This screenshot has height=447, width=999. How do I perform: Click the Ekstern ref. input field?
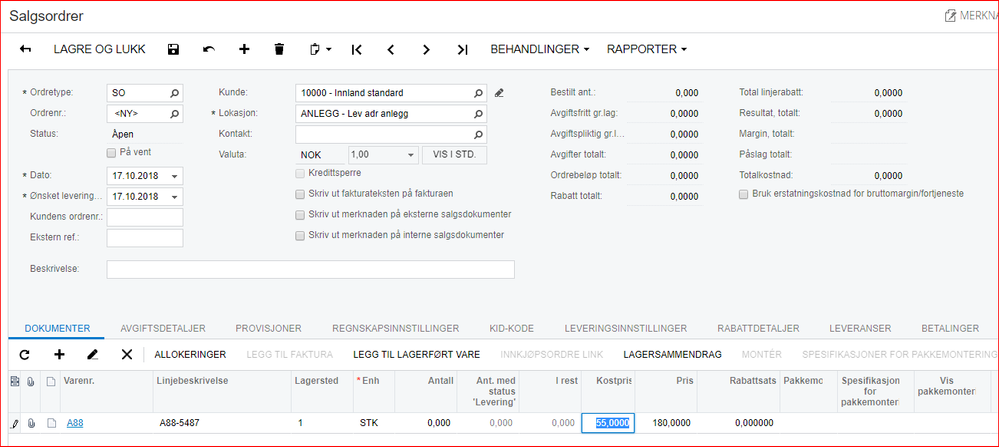coord(145,238)
